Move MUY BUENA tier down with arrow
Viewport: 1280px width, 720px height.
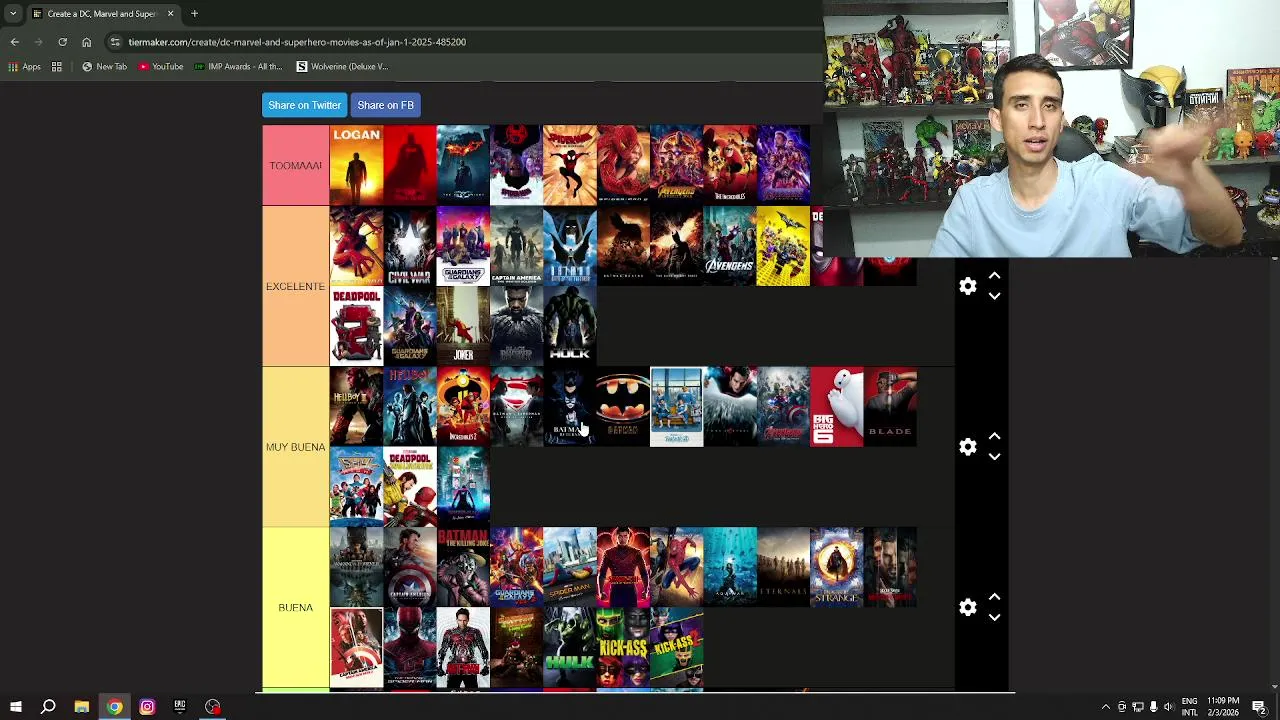994,458
